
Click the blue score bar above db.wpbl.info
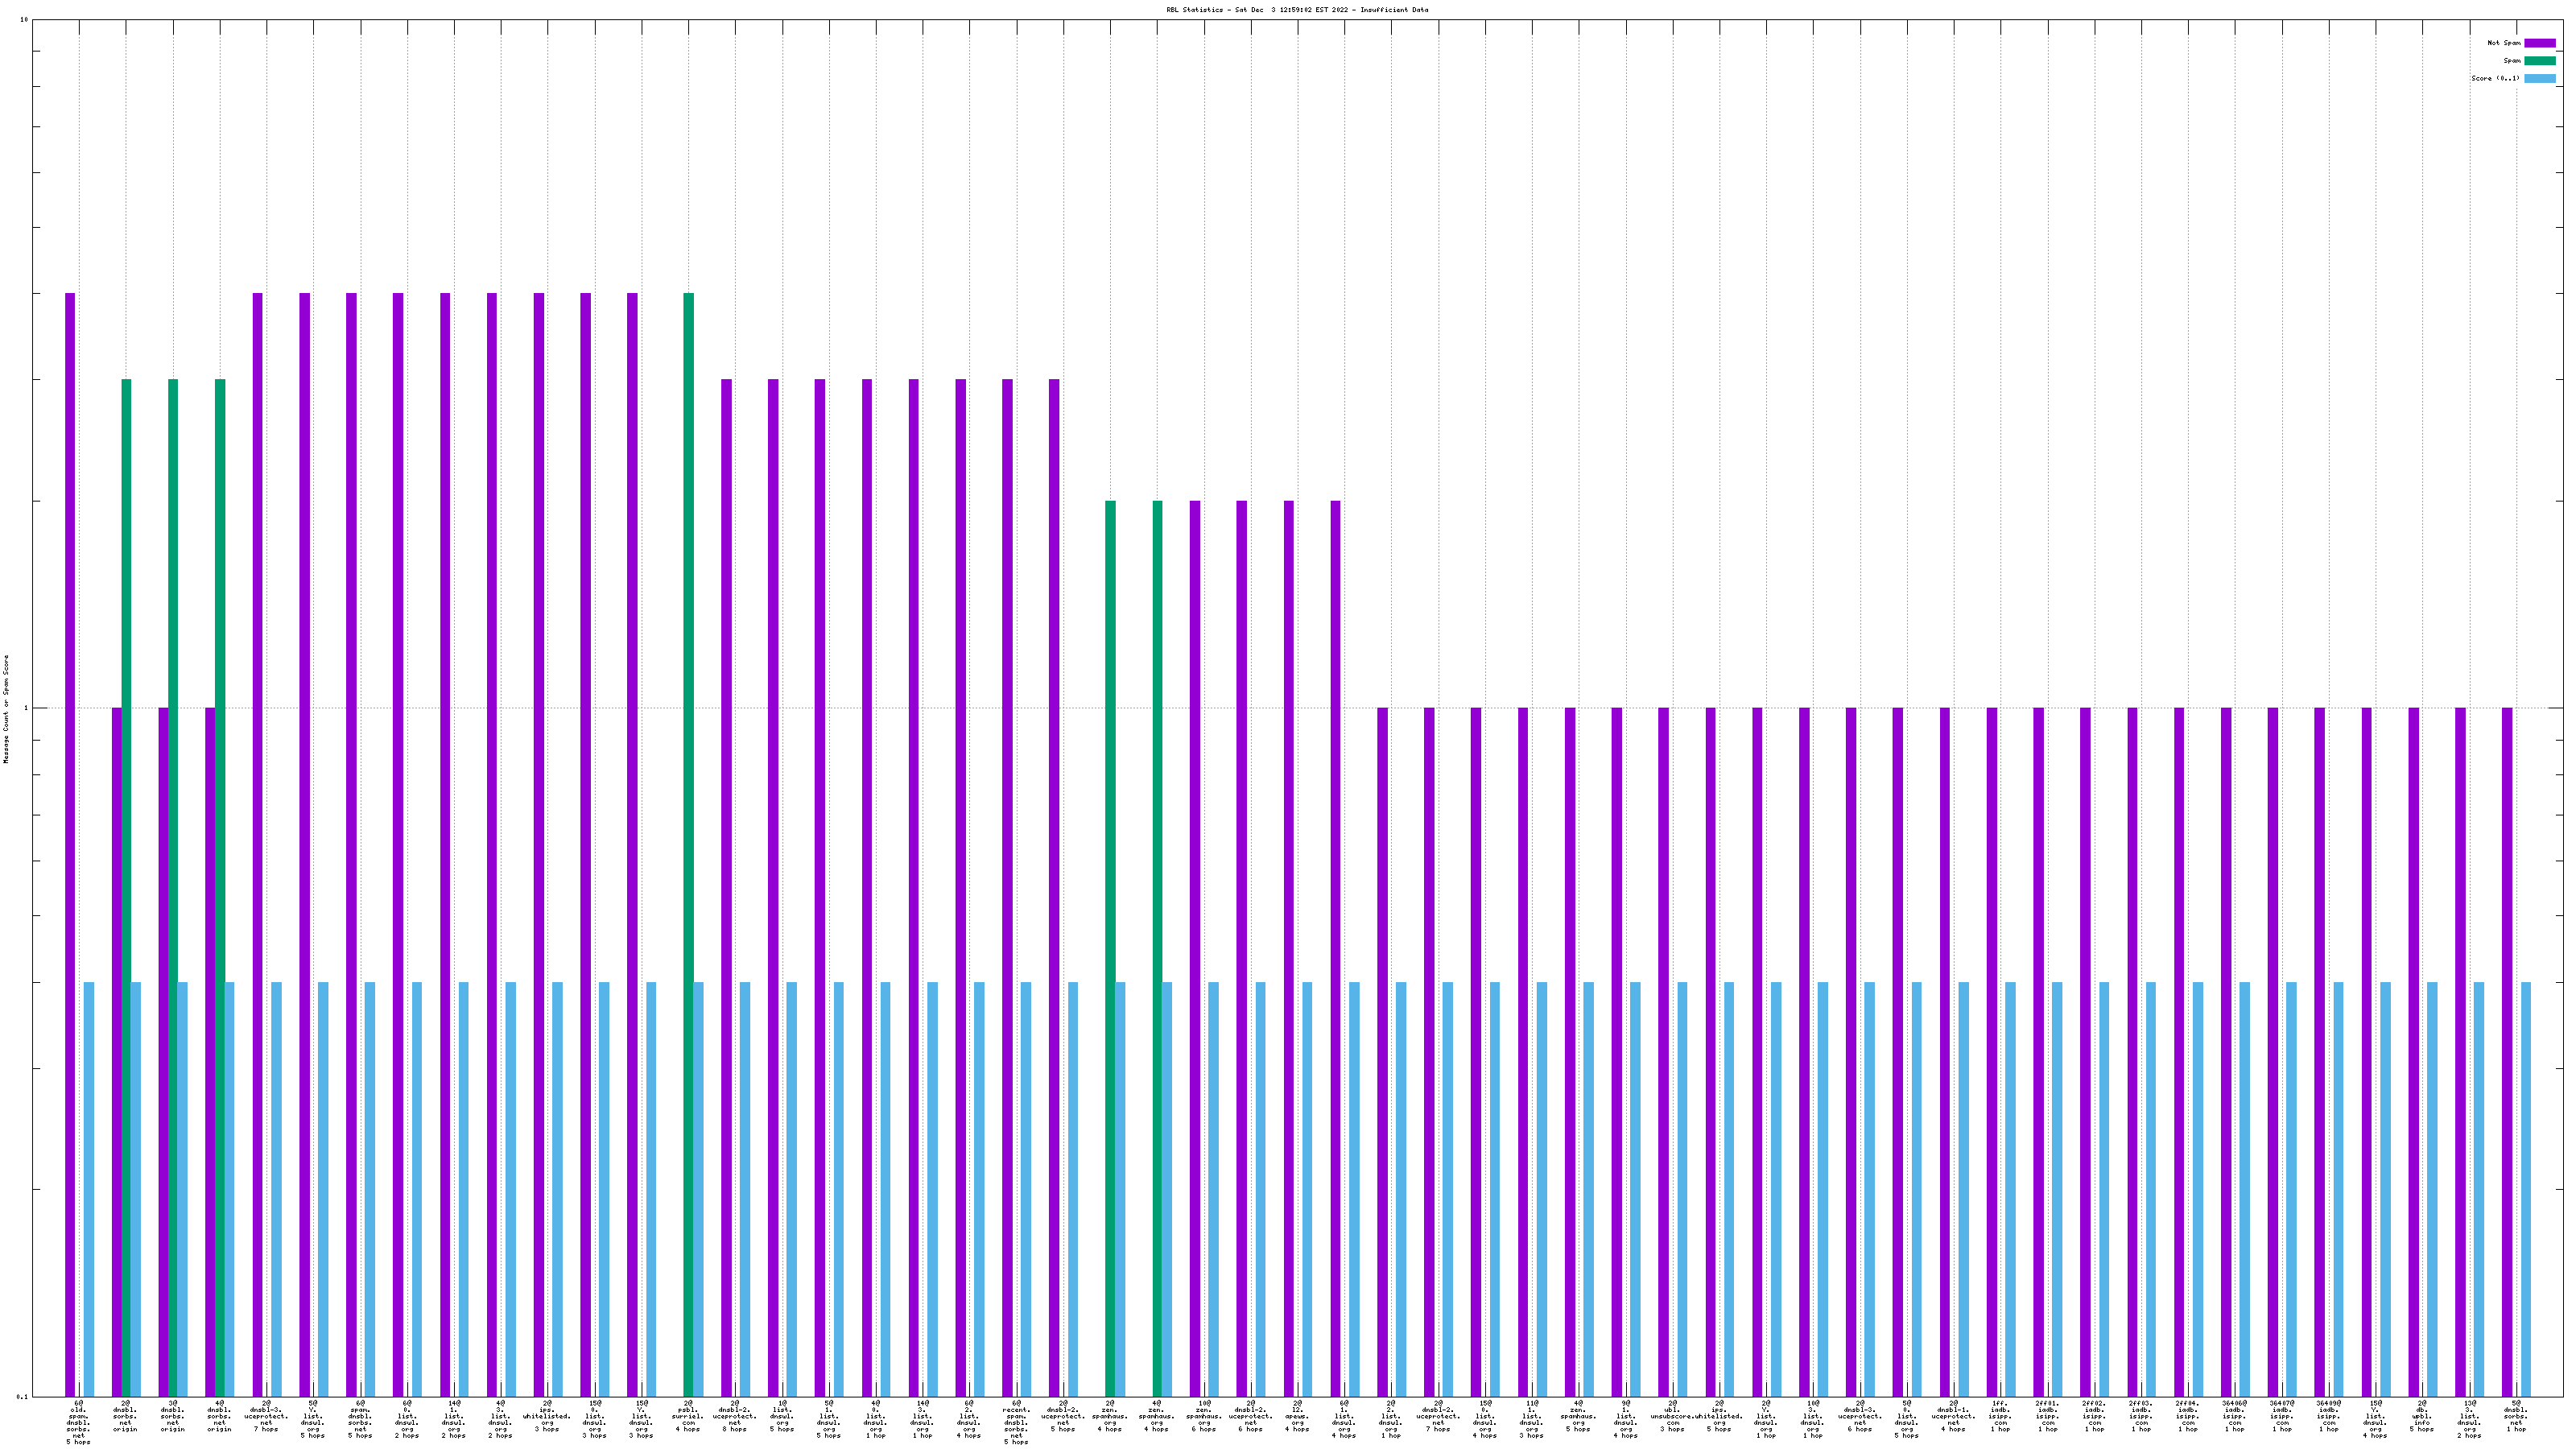[x=2432, y=1188]
